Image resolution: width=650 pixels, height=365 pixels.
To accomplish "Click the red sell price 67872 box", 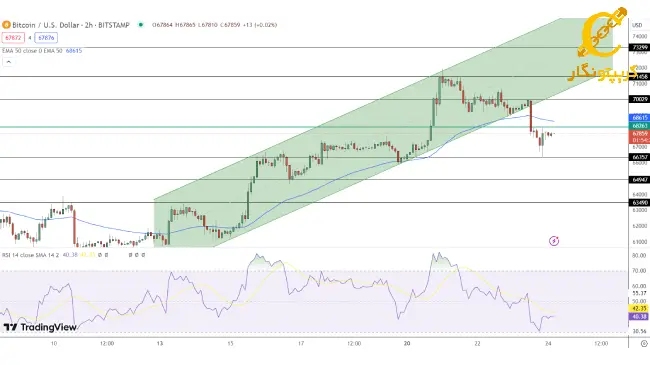I will pyautogui.click(x=13, y=38).
